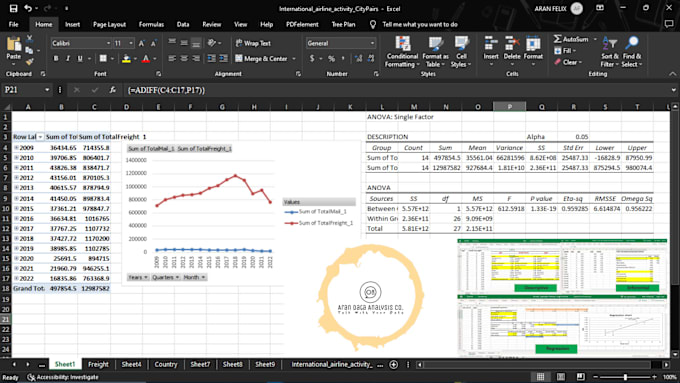The width and height of the screenshot is (680, 383).
Task: Select the Sum of TotalFreight_1 chart field button
Action: (x=204, y=148)
